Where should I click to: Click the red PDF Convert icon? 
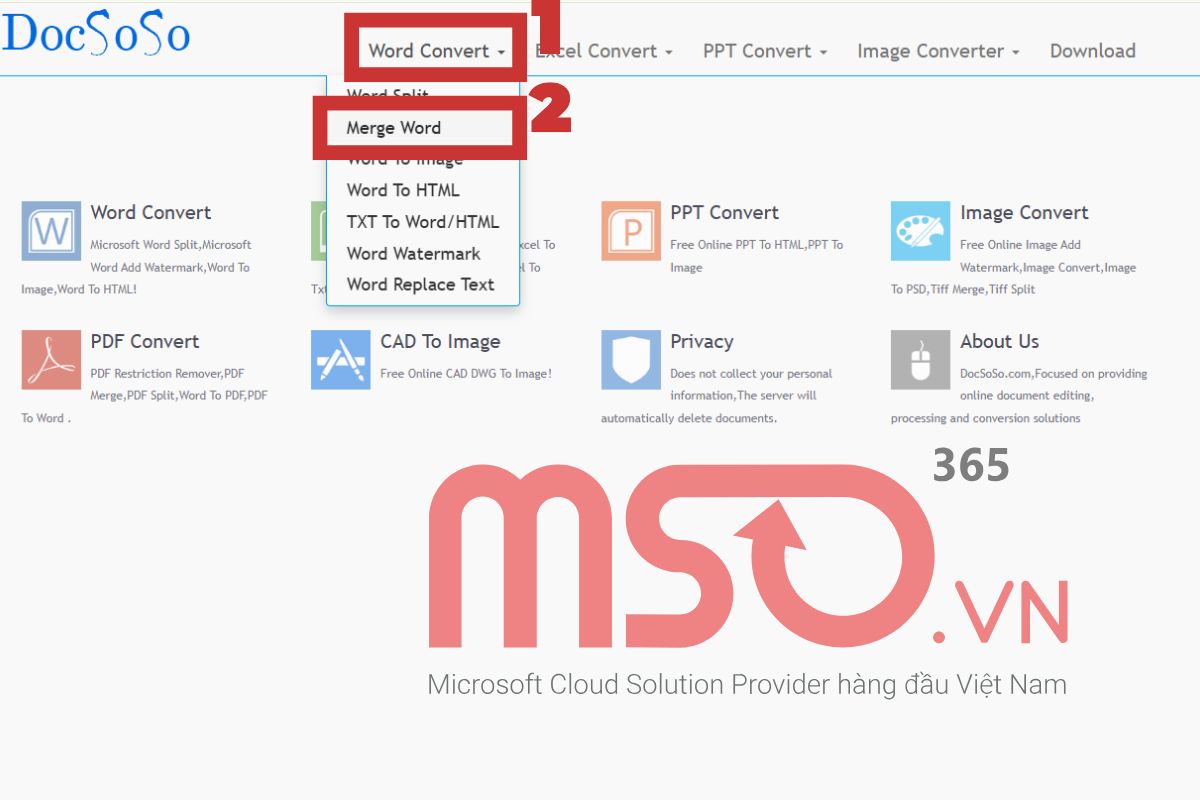[x=51, y=360]
